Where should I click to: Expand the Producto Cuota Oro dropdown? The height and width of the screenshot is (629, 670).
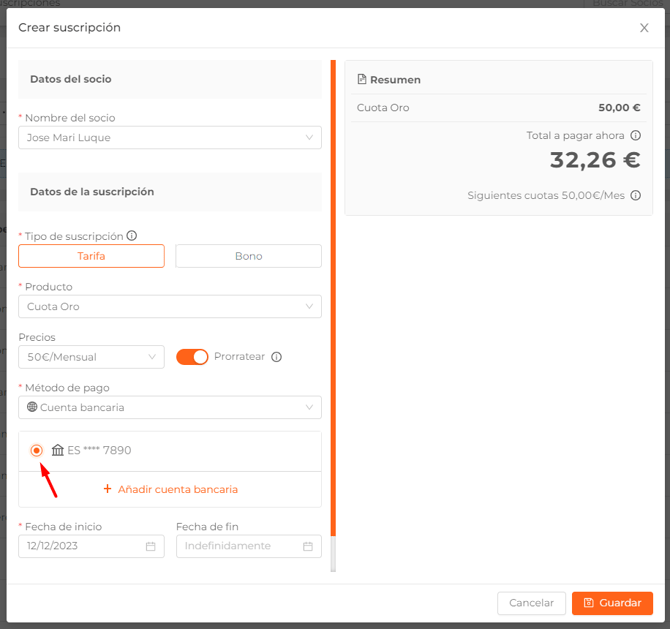[170, 307]
